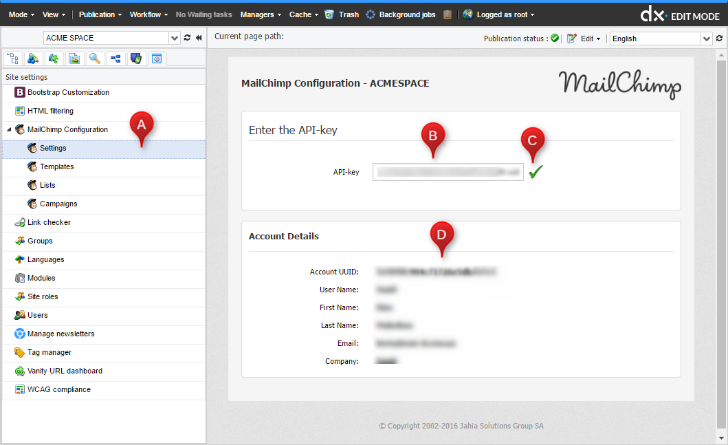This screenshot has height=445, width=728.
Task: Open the search tab with magnifier icon
Action: [95, 59]
